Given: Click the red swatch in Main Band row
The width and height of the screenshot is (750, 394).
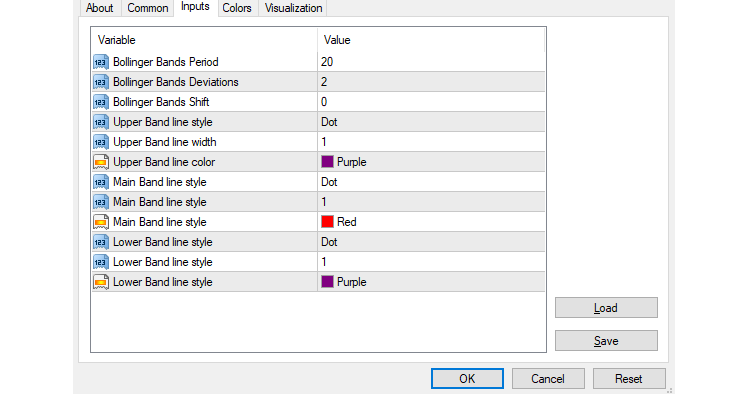Looking at the screenshot, I should coord(327,222).
